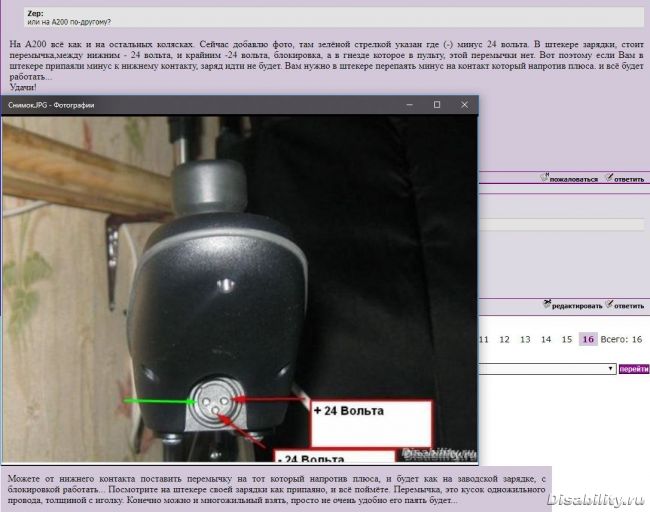This screenshot has width=650, height=512.
Task: Open the forum jump dropdown list
Action: tap(546, 369)
